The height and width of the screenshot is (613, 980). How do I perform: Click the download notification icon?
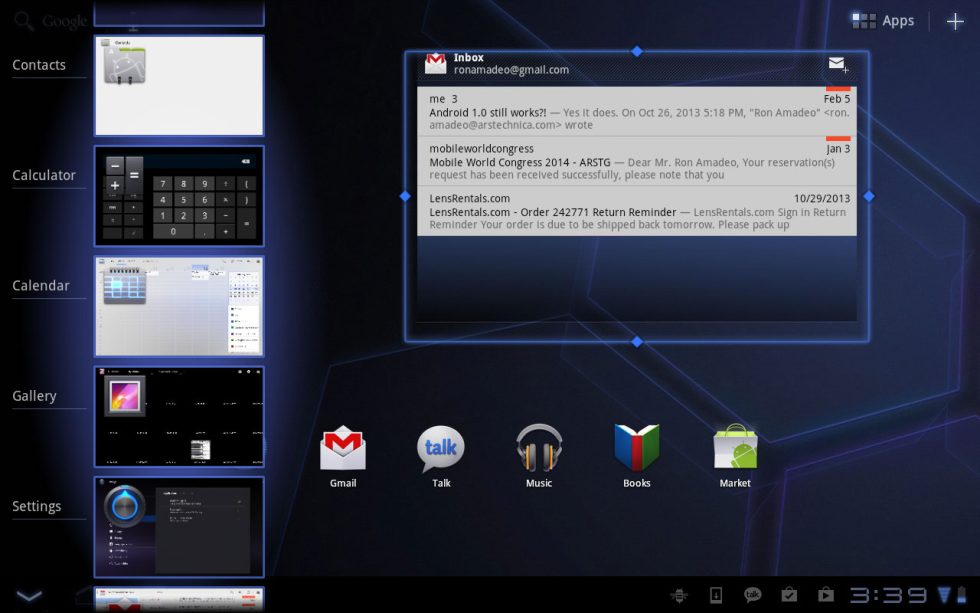716,595
